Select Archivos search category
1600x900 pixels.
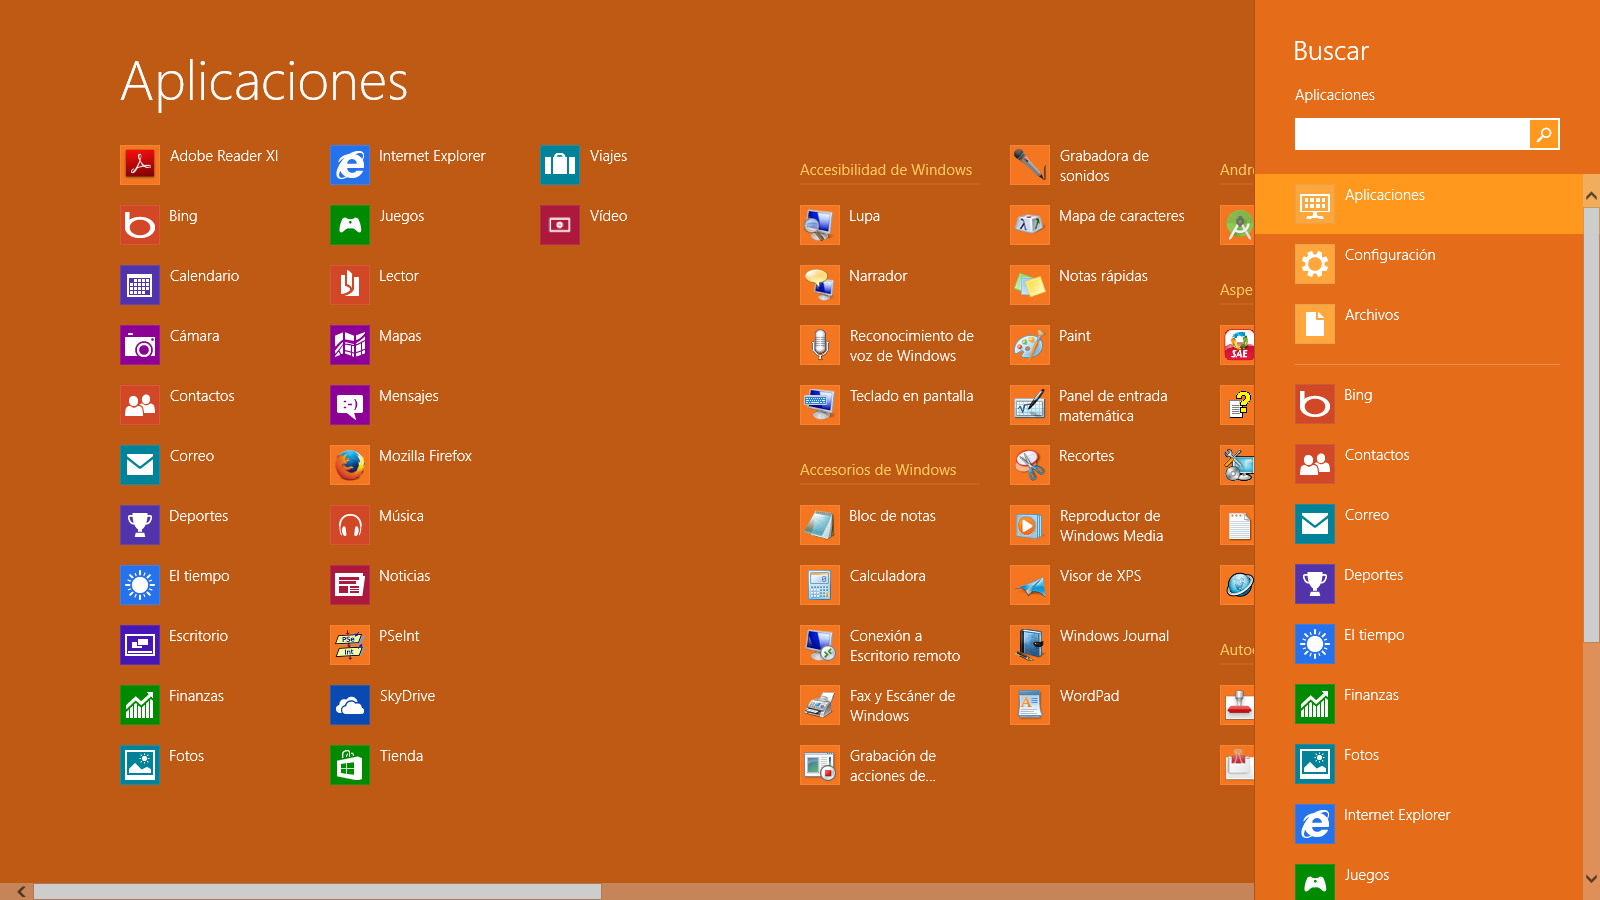click(x=1371, y=324)
